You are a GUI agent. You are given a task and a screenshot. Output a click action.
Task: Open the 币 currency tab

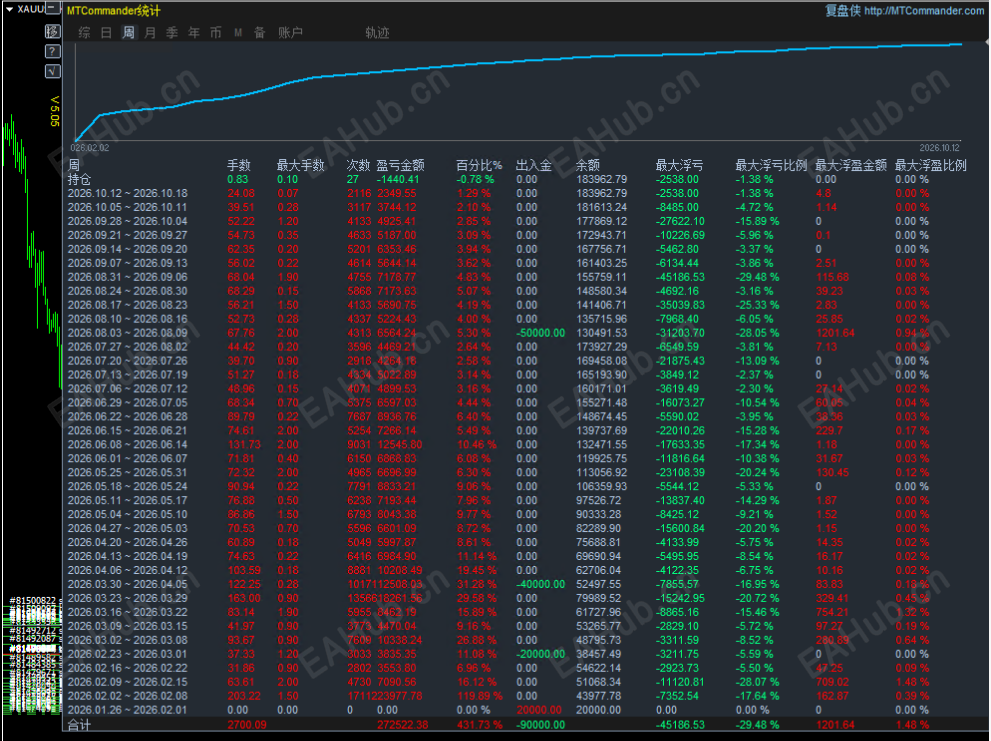[216, 33]
